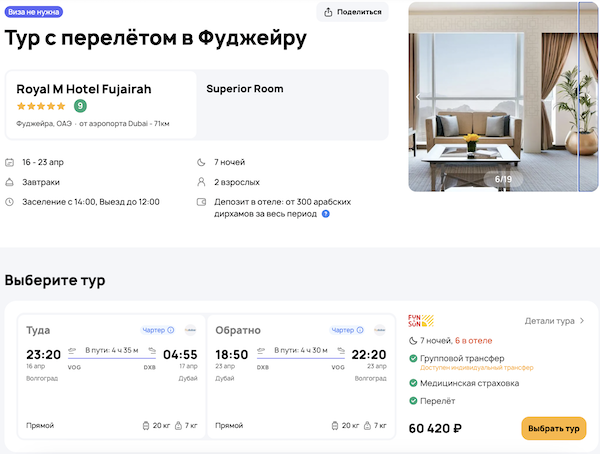Click the Поделиться share button
The height and width of the screenshot is (454, 600).
coord(353,12)
